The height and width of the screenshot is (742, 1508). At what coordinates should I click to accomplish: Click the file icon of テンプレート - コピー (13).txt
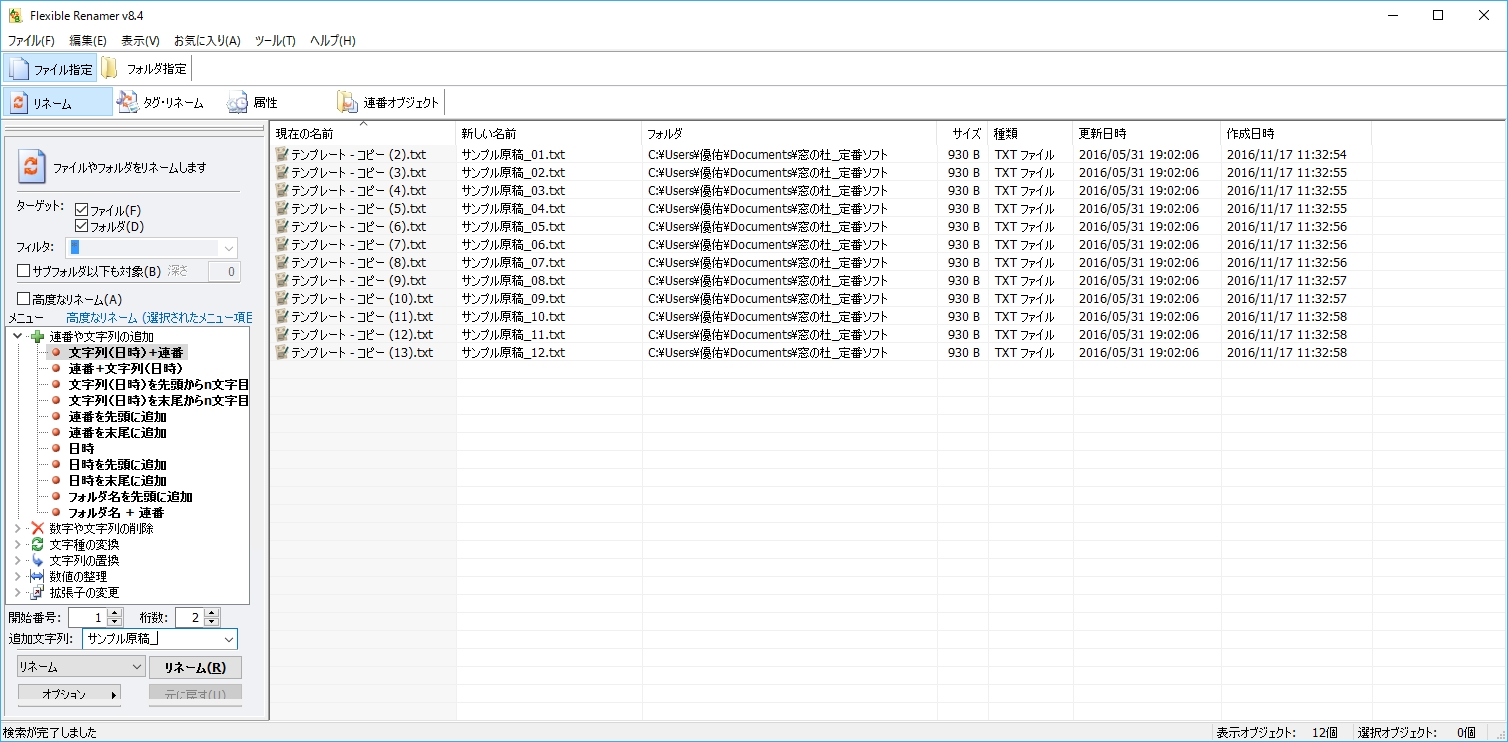point(282,352)
